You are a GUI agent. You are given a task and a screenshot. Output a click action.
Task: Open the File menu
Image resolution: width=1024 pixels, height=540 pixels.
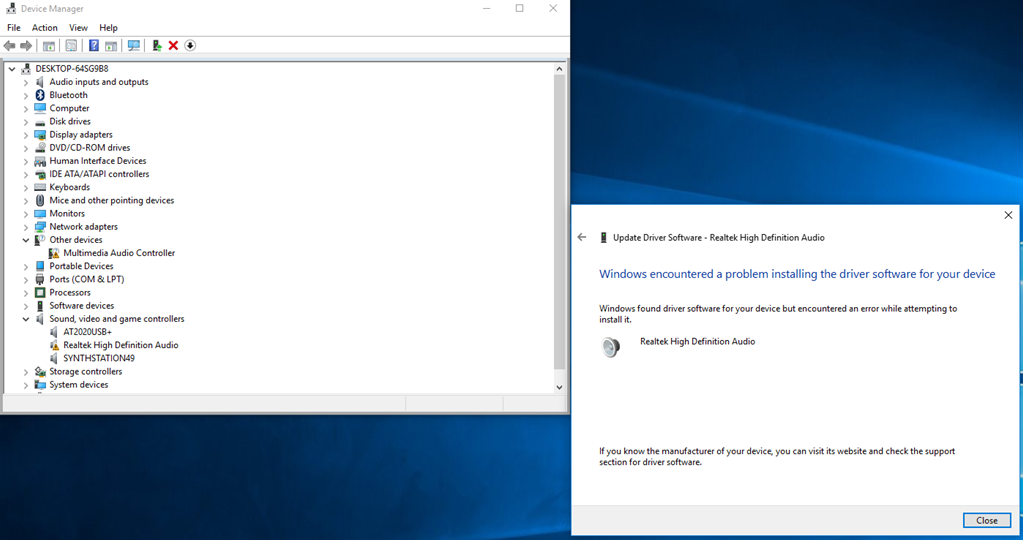coord(14,27)
